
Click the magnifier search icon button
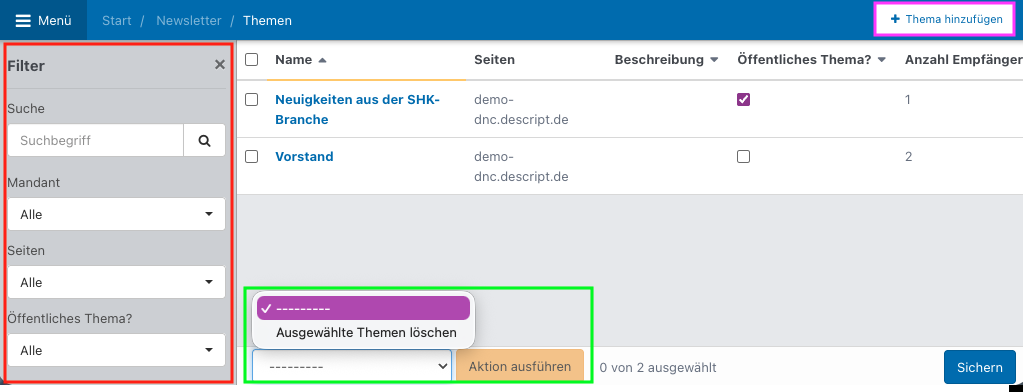[x=204, y=140]
